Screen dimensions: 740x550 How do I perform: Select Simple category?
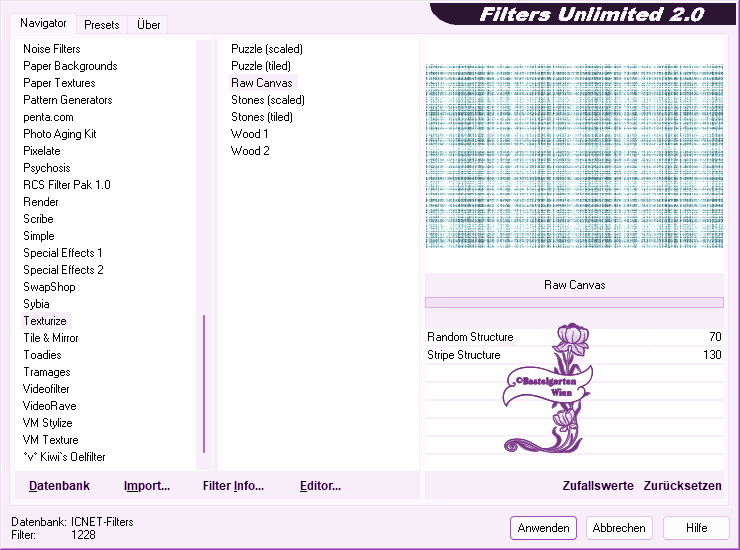pyautogui.click(x=39, y=236)
